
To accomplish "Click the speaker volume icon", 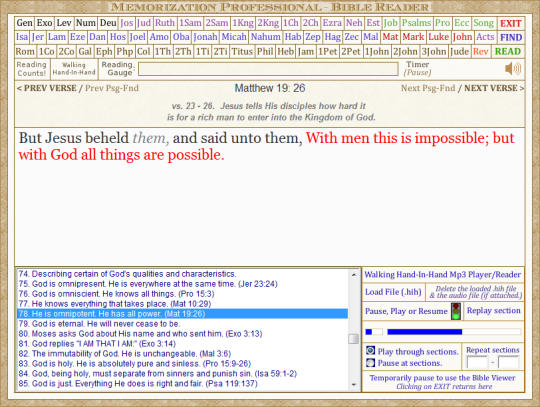I will (513, 69).
